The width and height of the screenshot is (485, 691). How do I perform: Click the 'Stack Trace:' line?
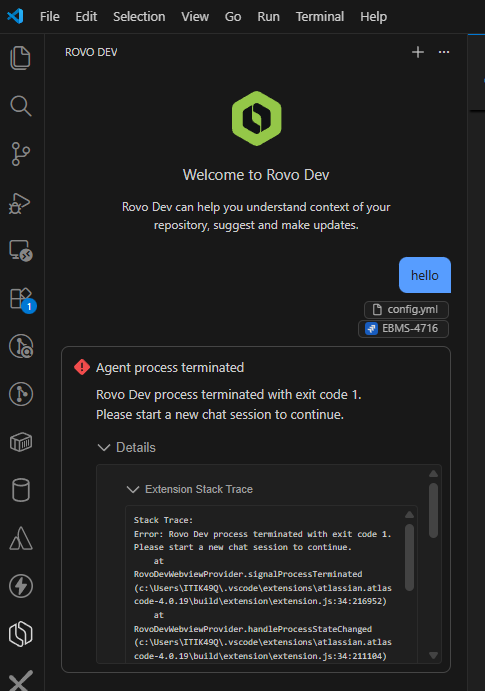[x=163, y=520]
